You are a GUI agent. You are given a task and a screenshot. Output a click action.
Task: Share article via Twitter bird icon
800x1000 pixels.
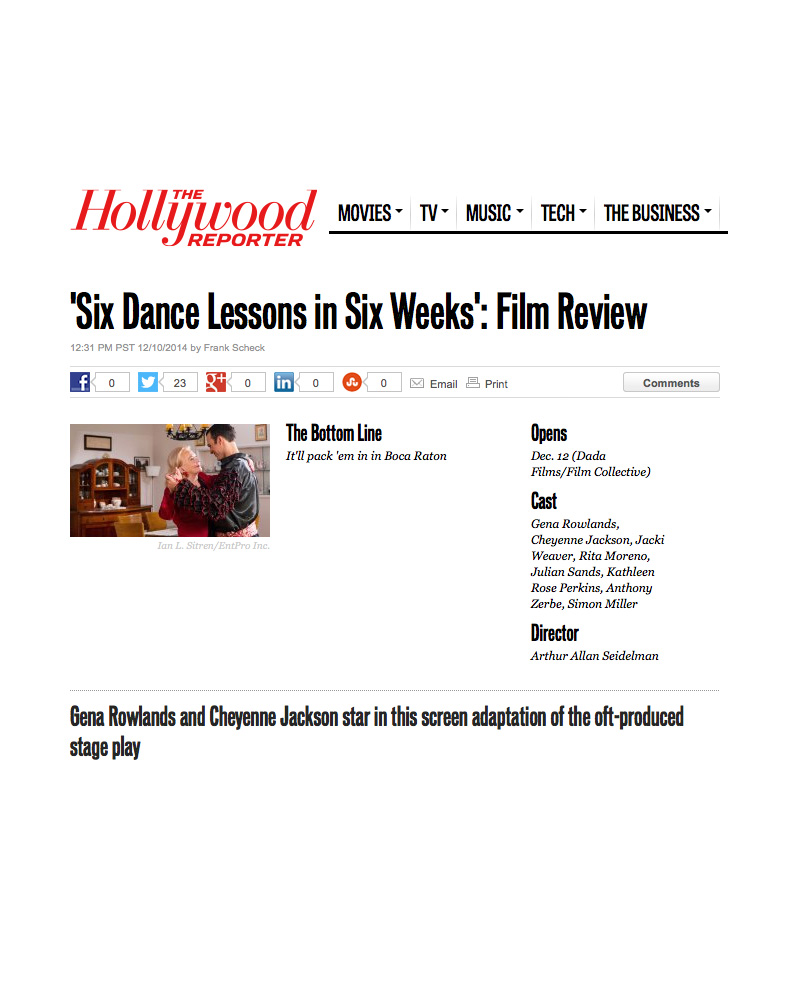[148, 382]
